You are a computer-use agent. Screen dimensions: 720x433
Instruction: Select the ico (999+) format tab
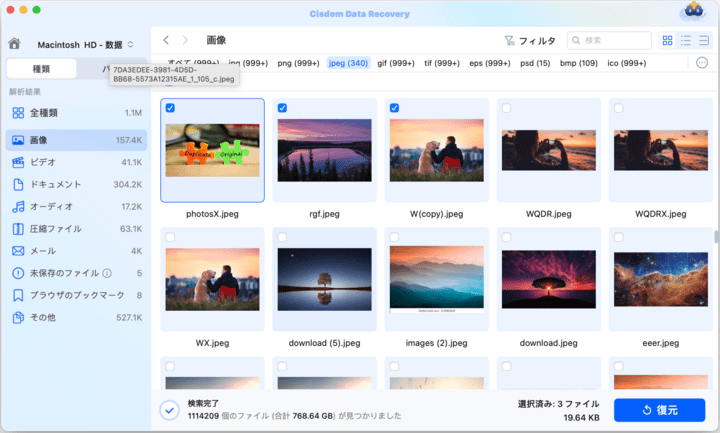[626, 63]
